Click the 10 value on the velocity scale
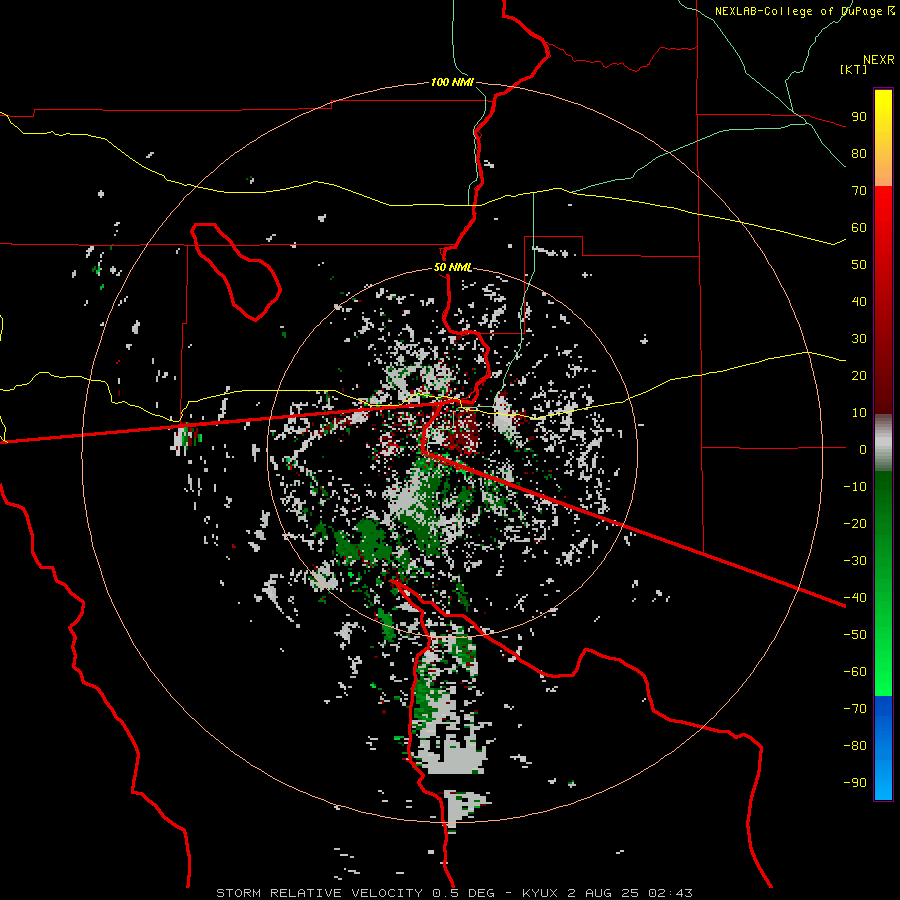900x900 pixels. click(859, 413)
